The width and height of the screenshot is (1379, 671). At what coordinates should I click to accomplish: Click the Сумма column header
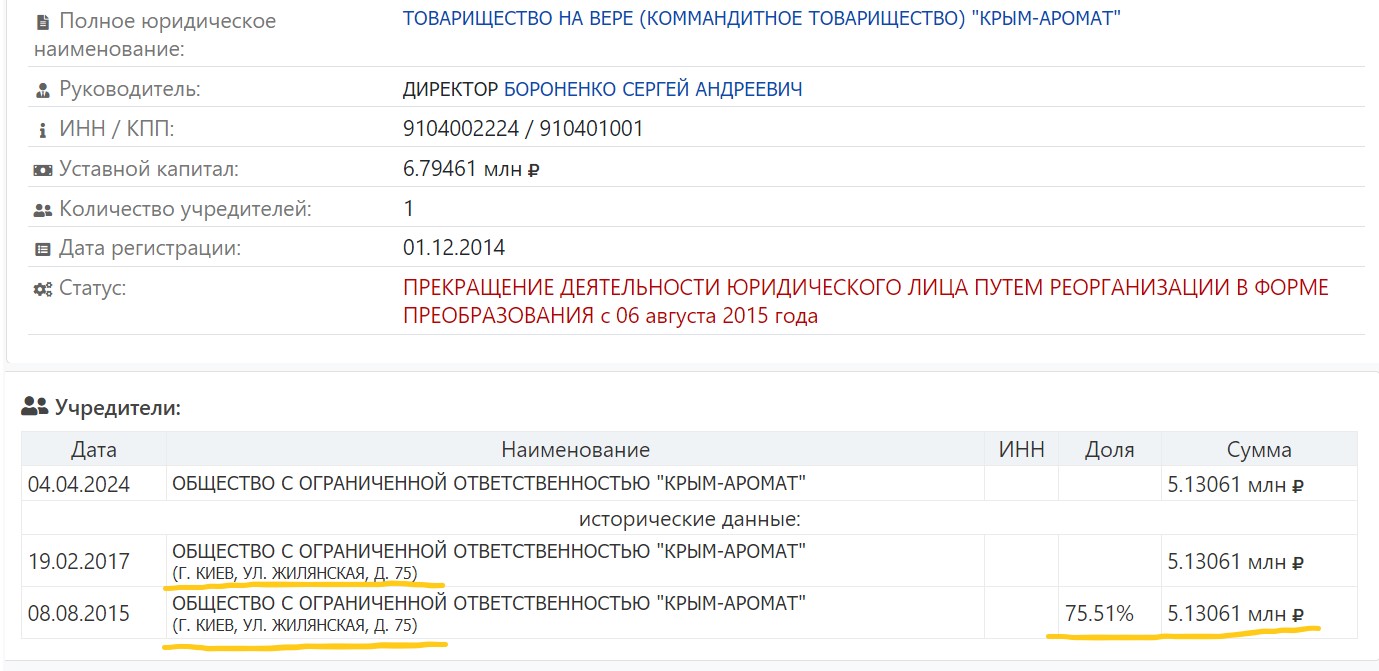1259,450
